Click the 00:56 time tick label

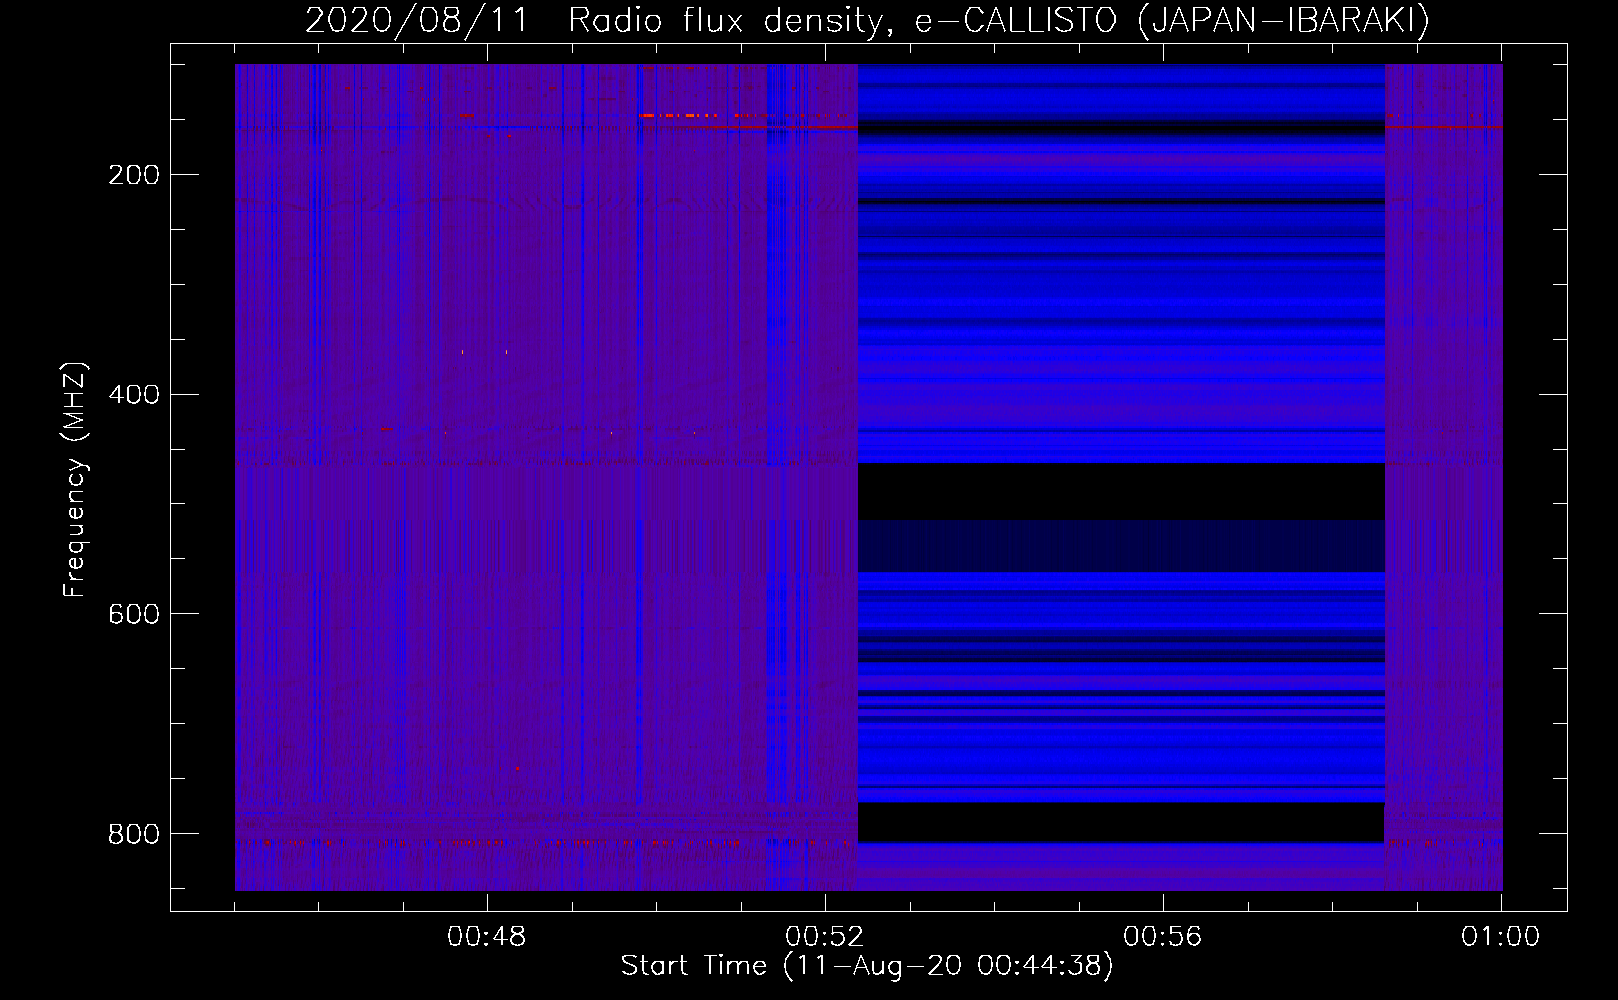[1163, 937]
